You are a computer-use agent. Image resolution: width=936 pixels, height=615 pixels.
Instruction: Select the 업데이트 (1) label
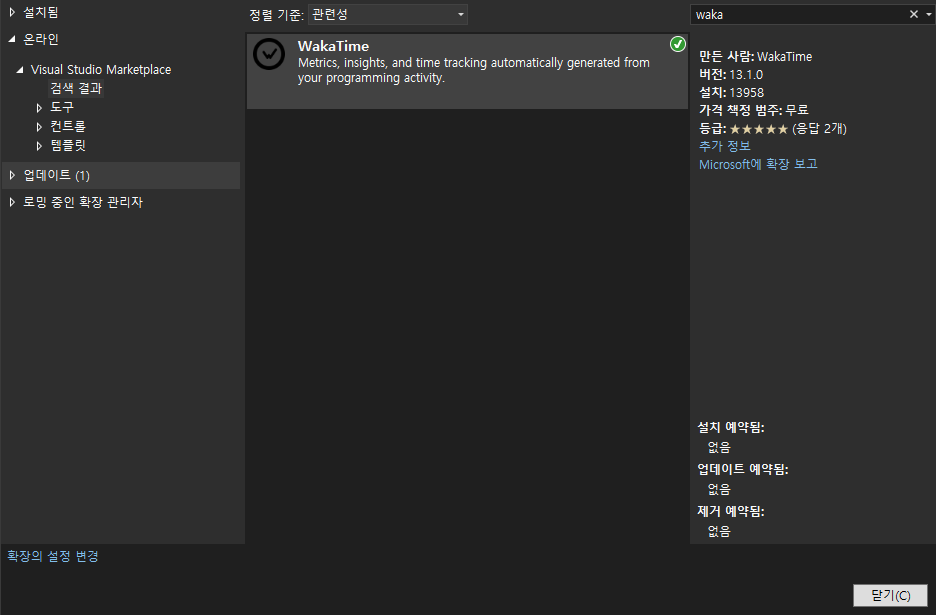[x=57, y=176]
